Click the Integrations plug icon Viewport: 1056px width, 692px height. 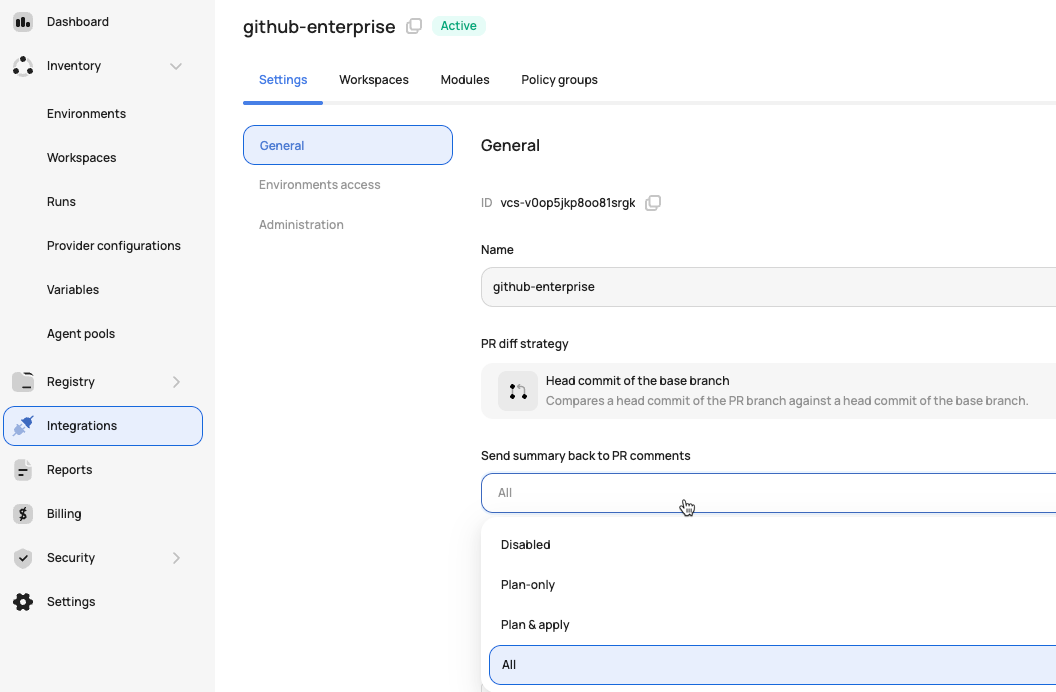tap(23, 426)
